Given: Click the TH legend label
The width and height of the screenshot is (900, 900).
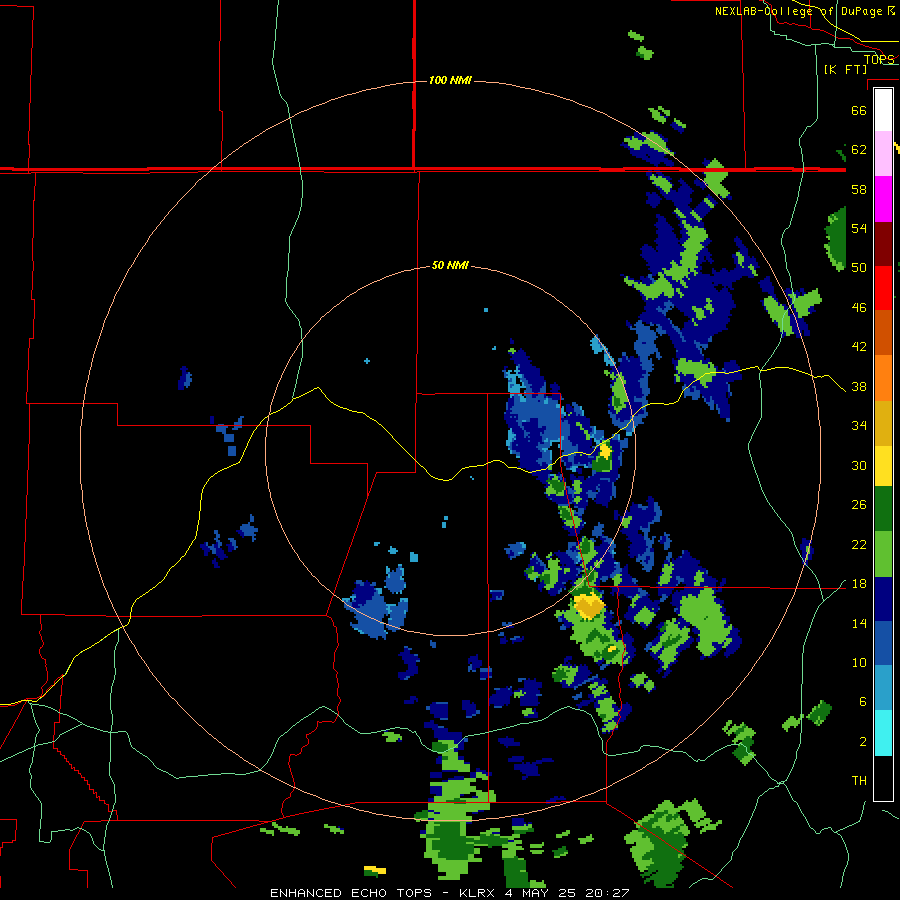Looking at the screenshot, I should pos(859,781).
